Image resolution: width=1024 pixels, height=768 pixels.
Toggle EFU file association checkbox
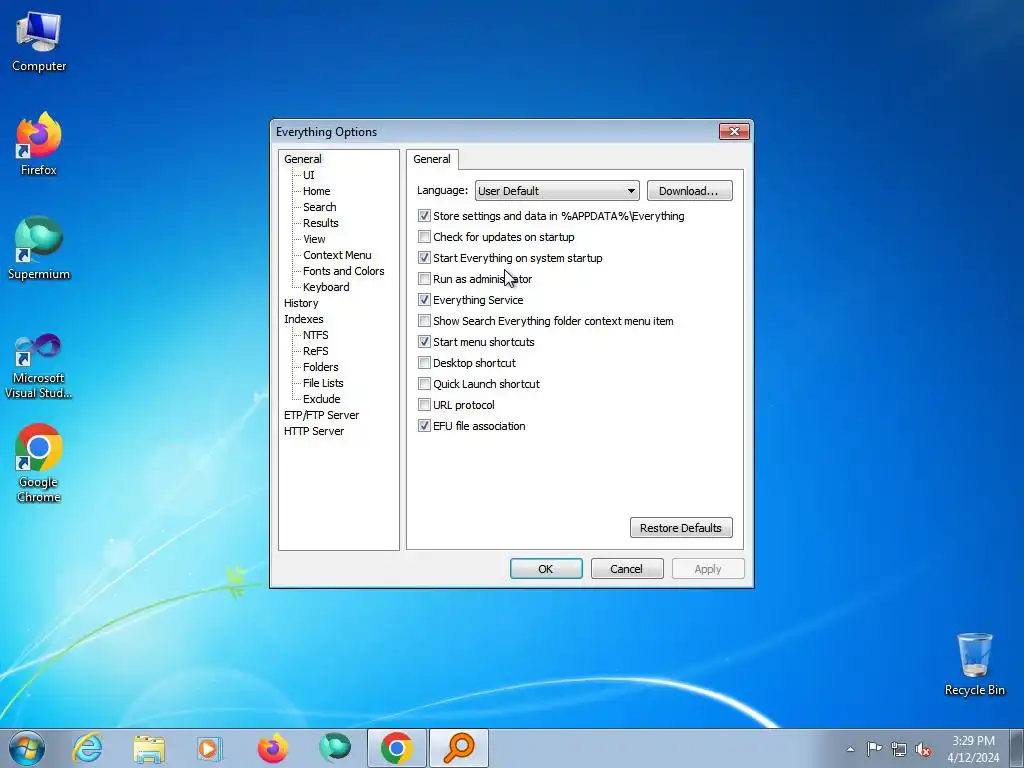tap(424, 426)
